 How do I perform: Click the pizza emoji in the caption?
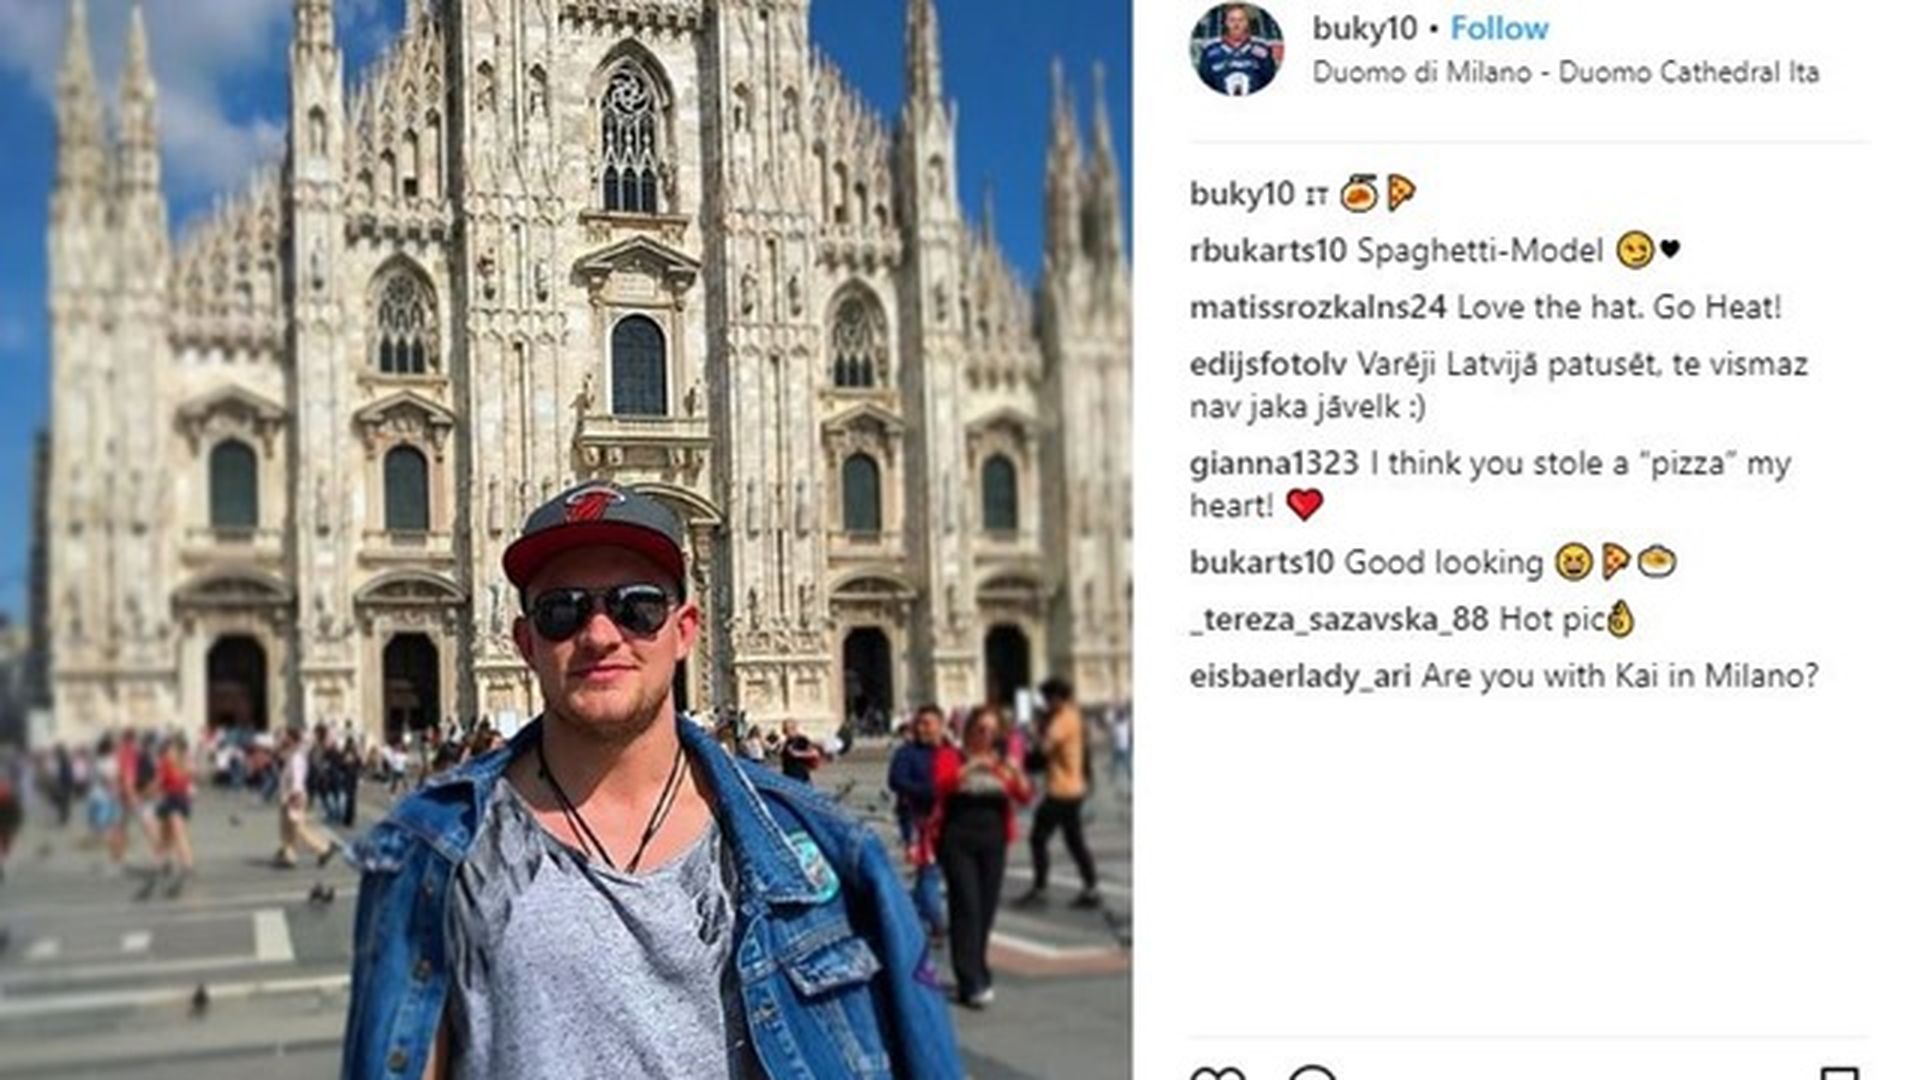pos(1401,193)
